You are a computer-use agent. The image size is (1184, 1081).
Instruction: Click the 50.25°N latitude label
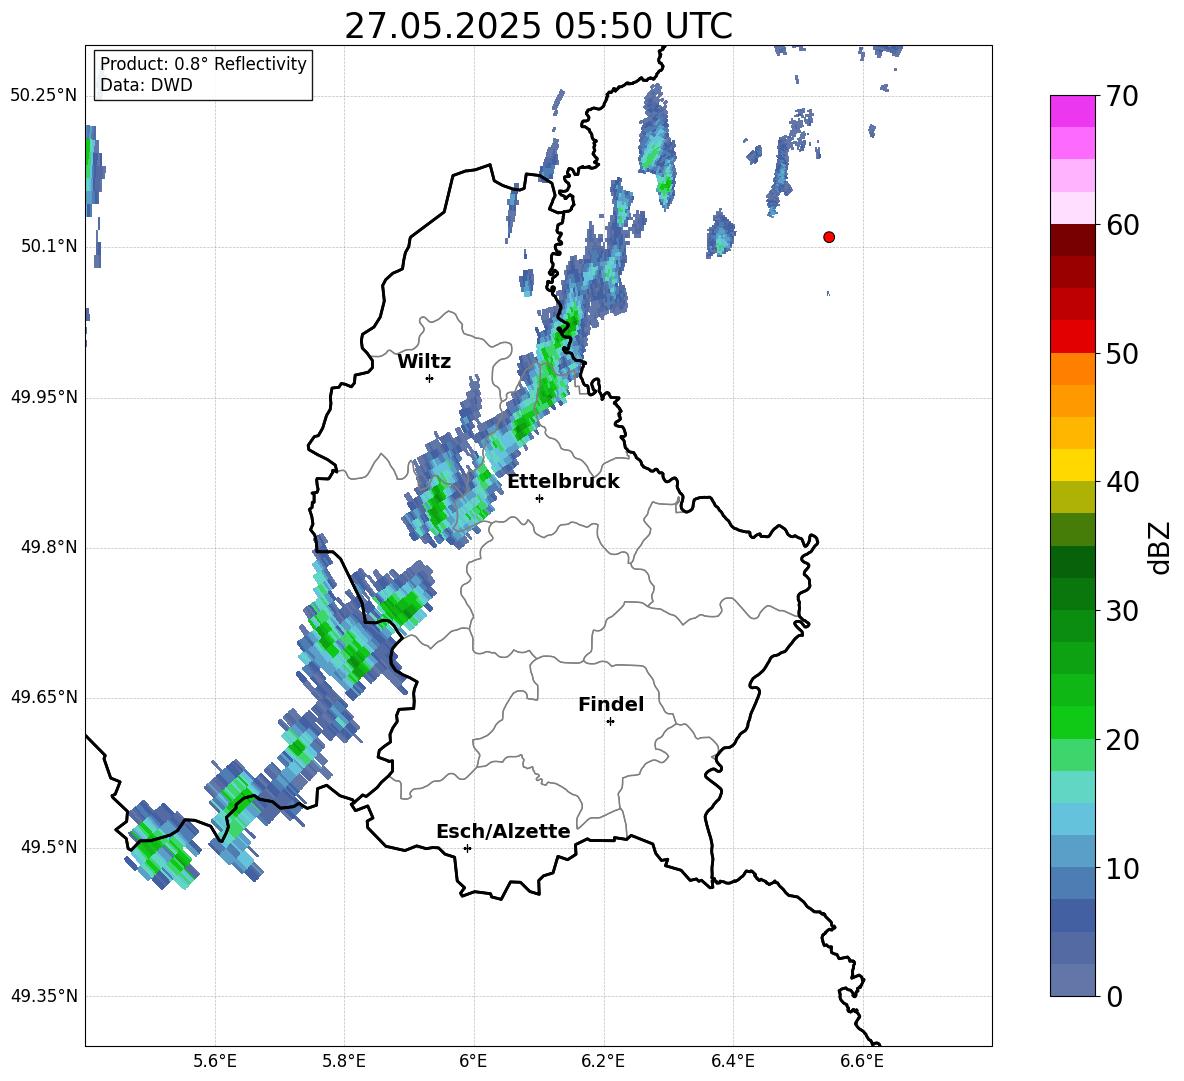click(44, 96)
